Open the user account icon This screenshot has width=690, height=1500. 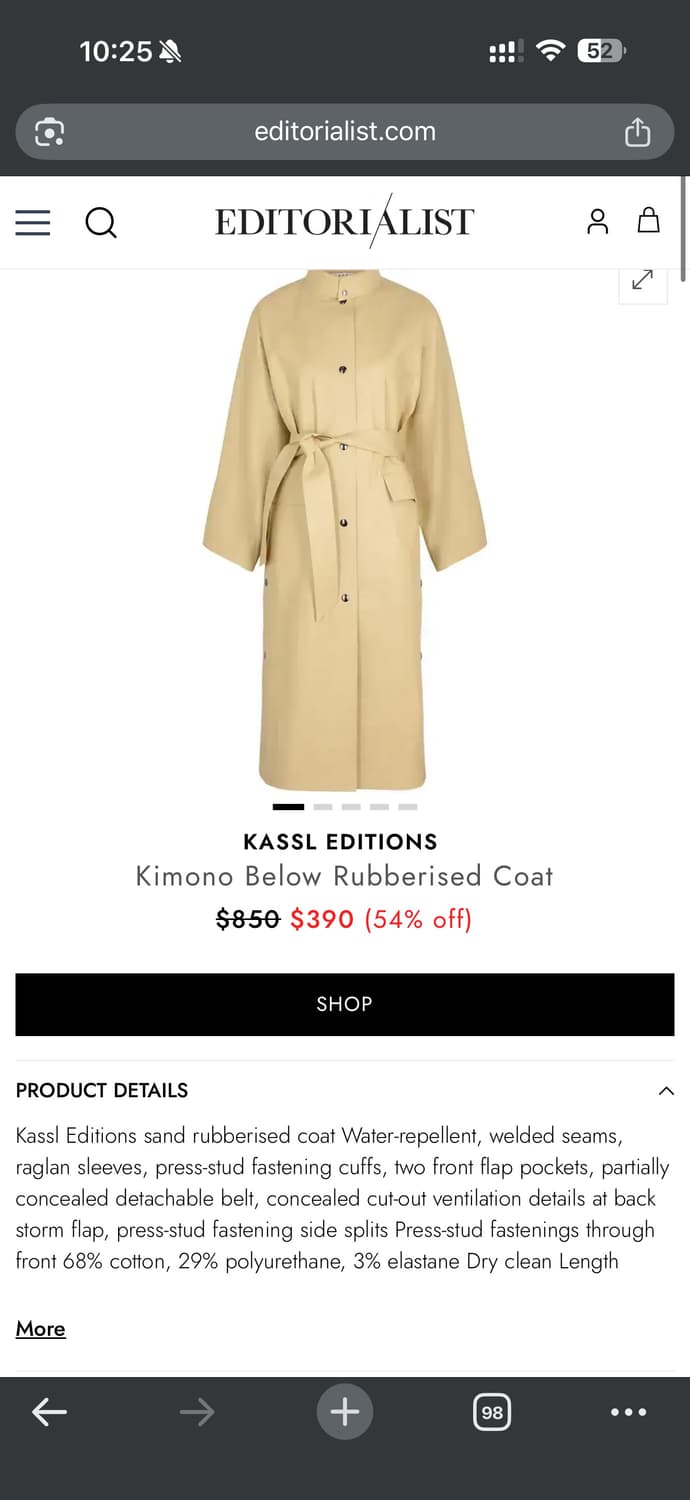click(x=597, y=221)
